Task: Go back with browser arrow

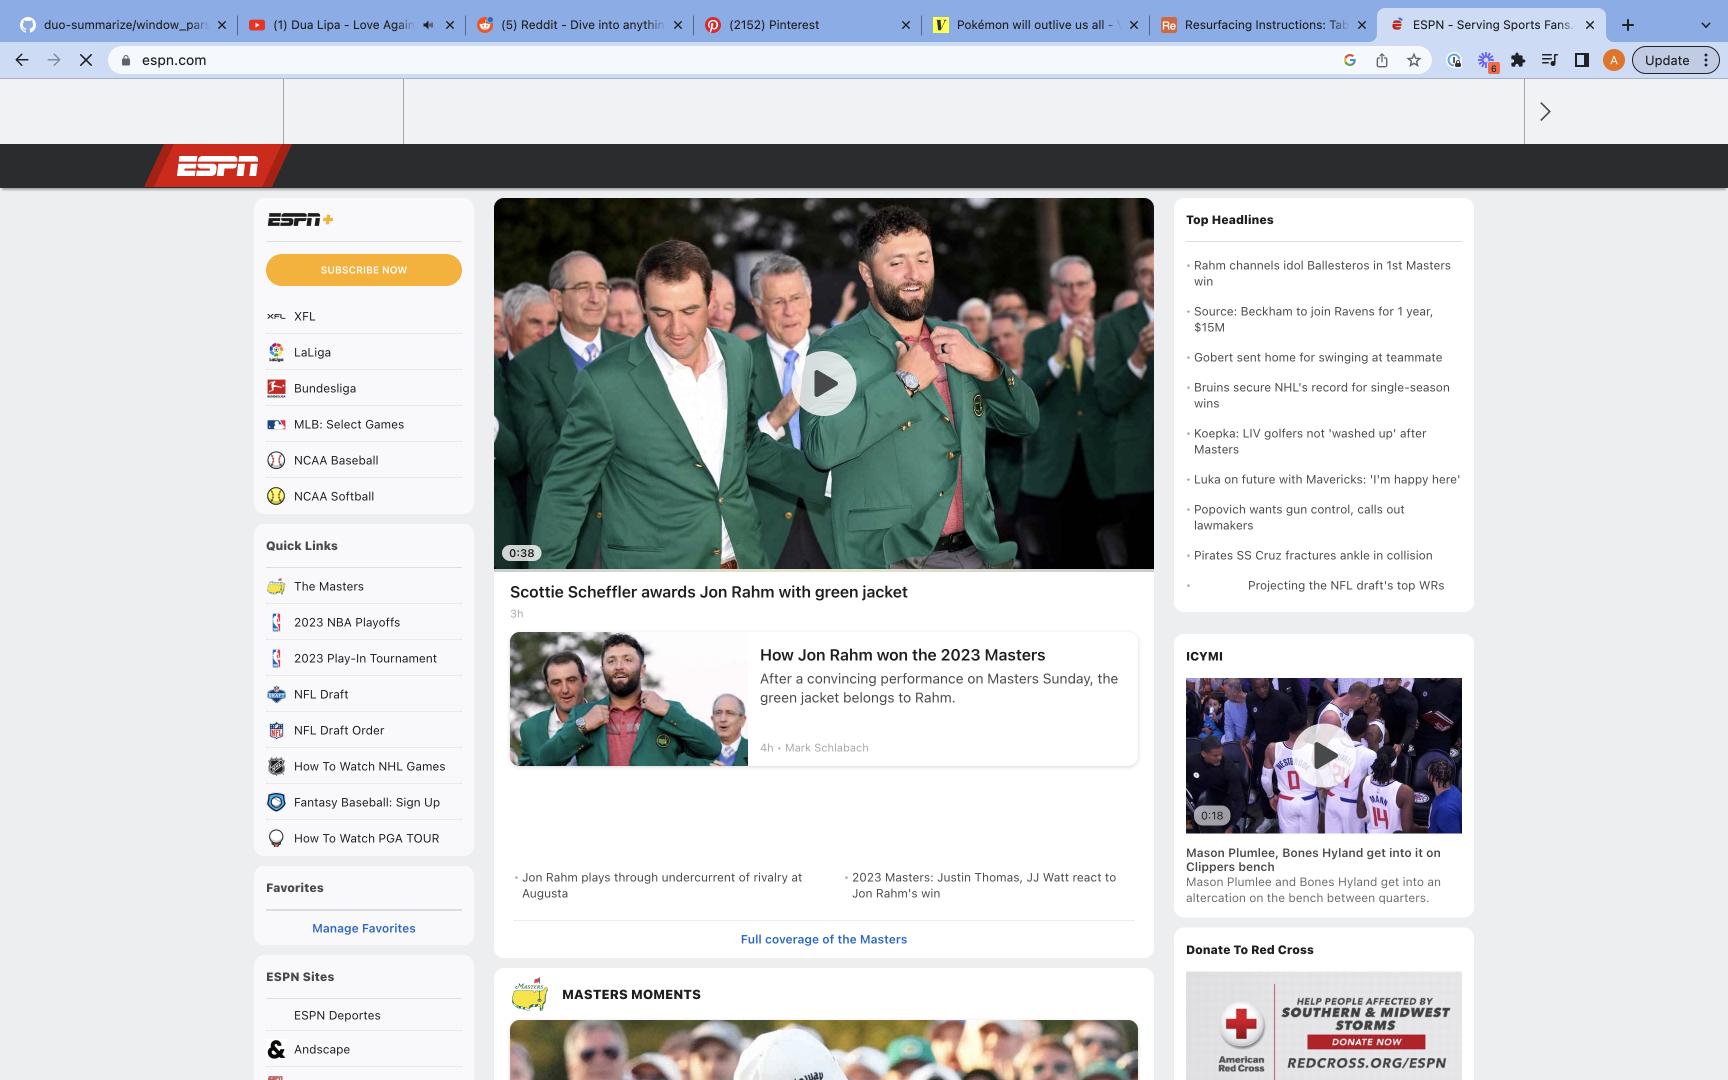Action: (22, 60)
